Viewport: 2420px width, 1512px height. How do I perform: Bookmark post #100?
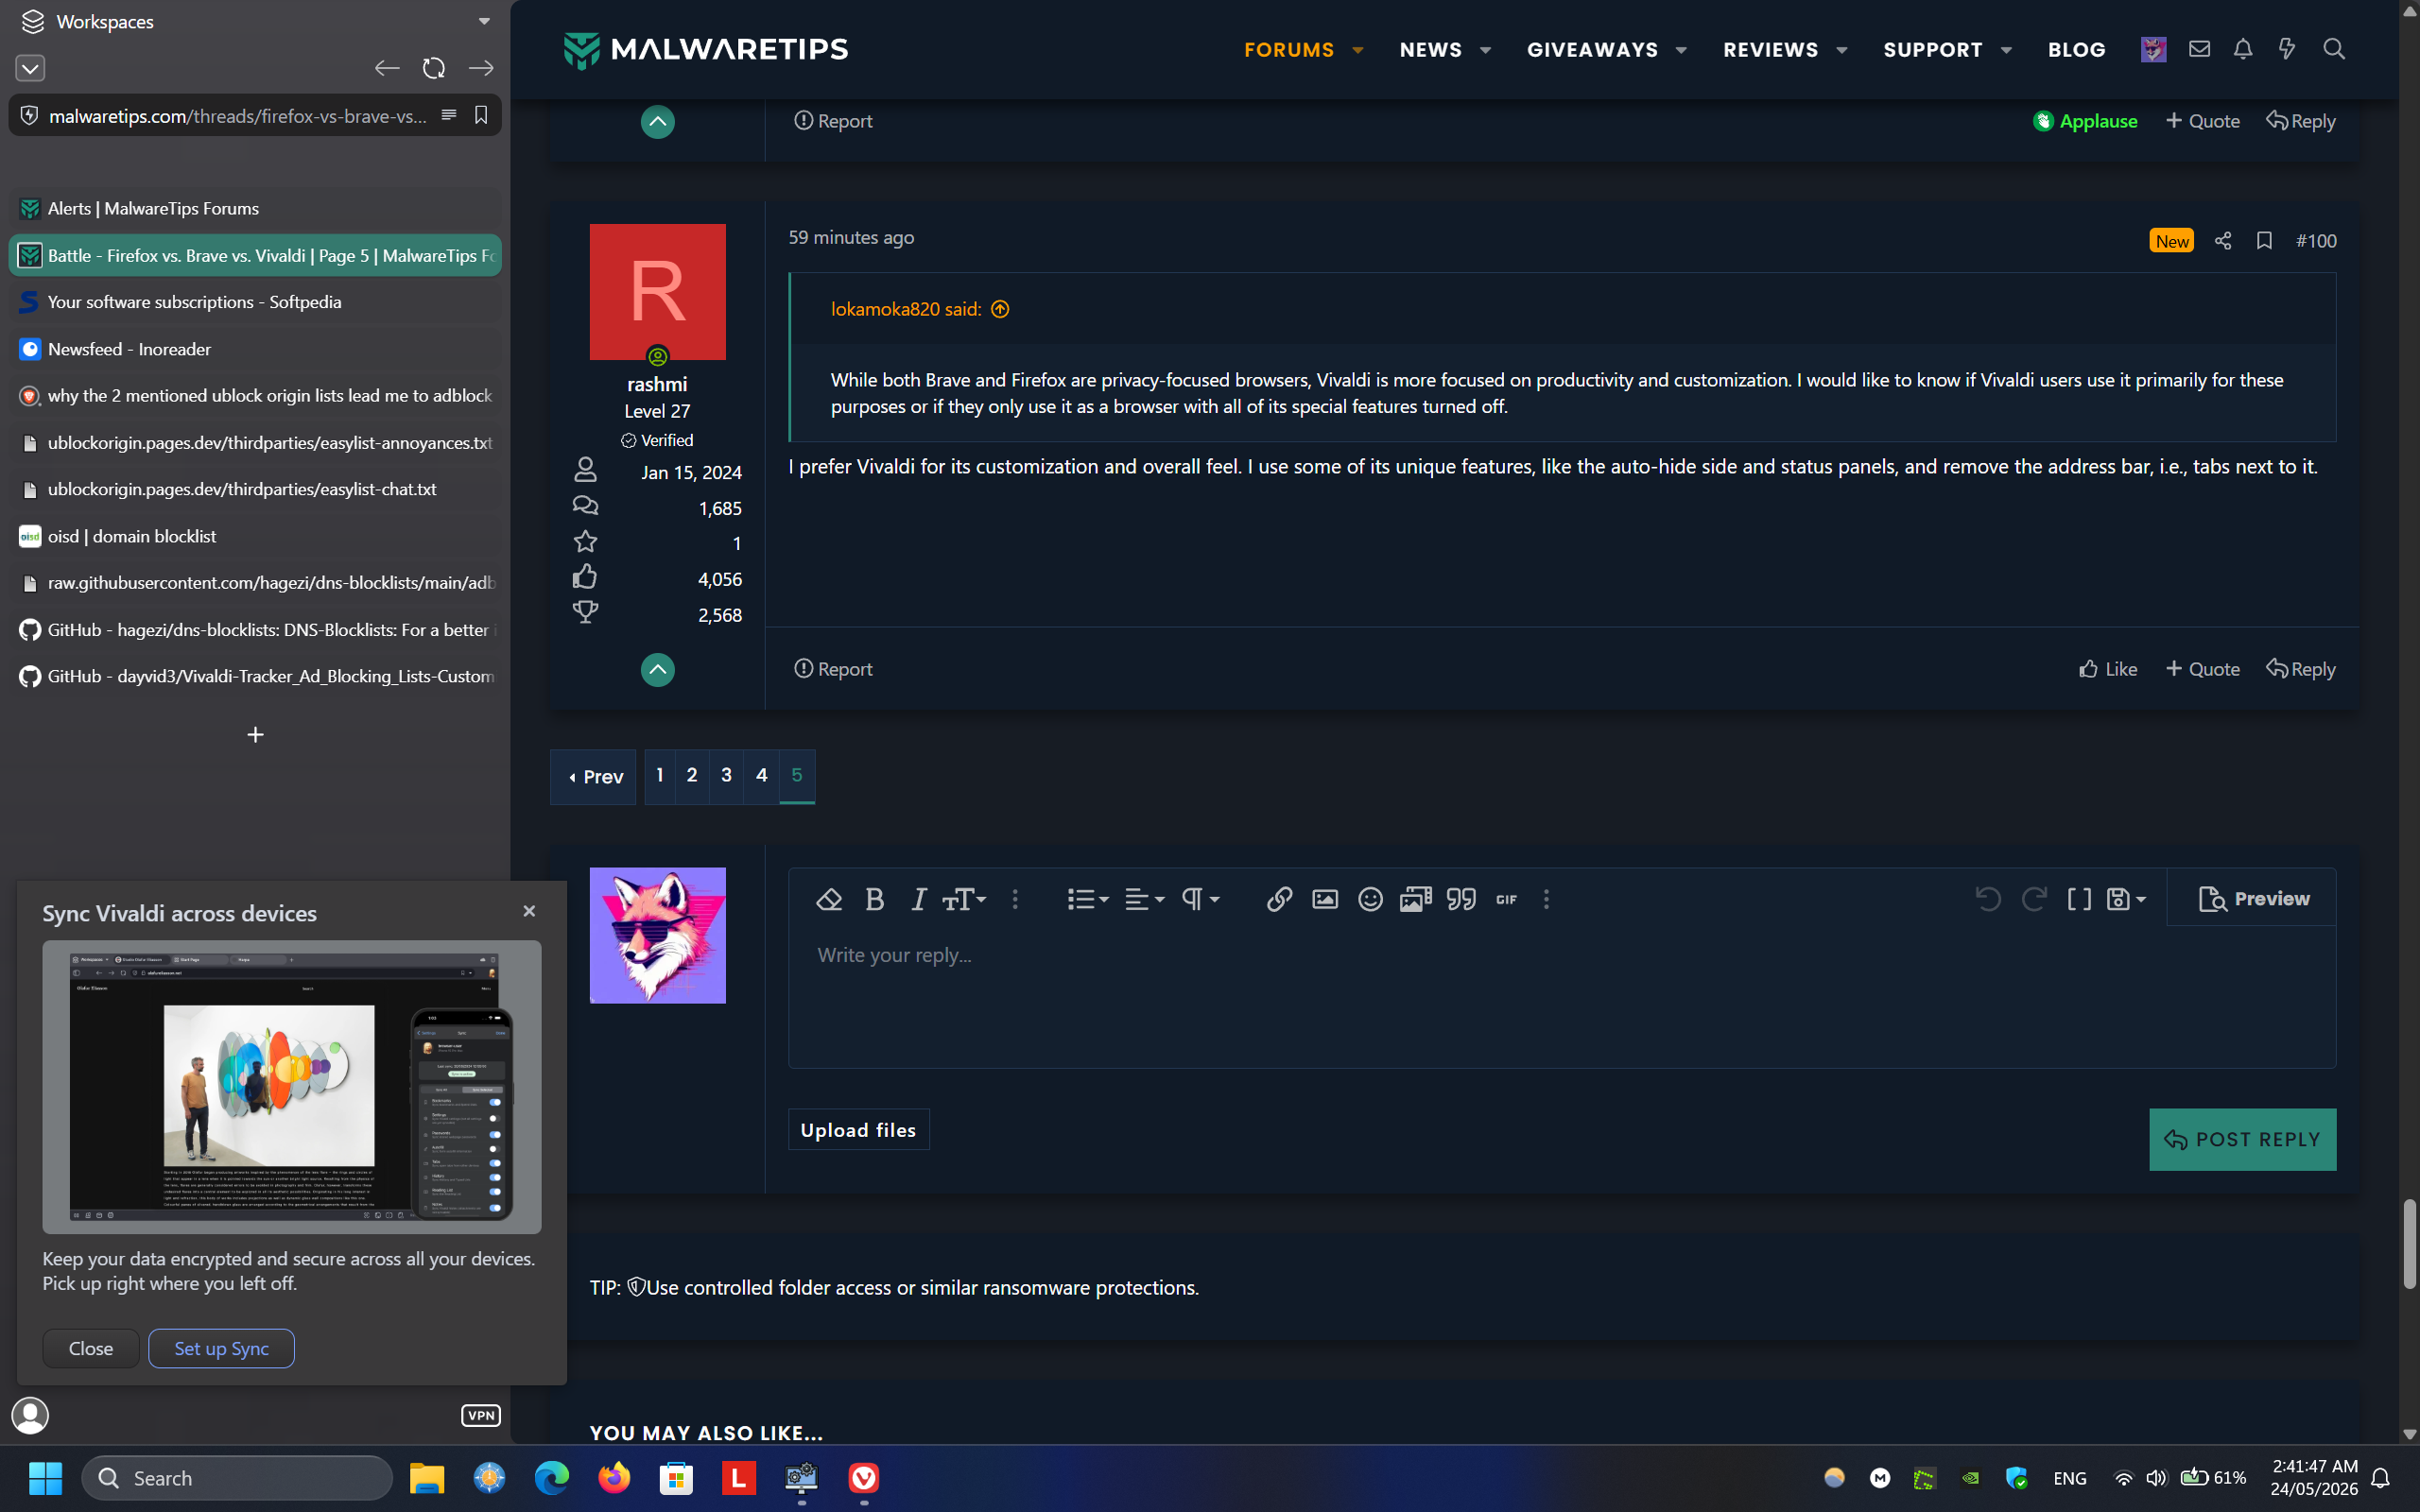(2264, 241)
